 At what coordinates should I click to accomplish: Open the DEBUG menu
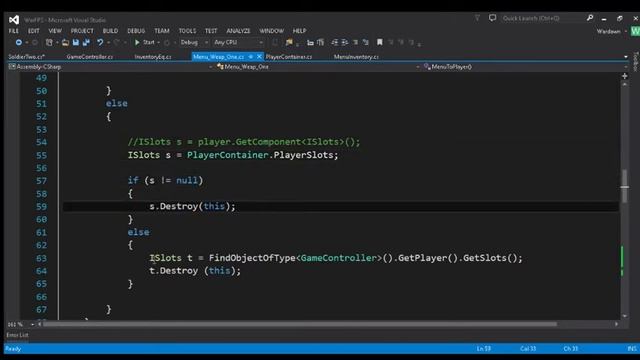(136, 31)
